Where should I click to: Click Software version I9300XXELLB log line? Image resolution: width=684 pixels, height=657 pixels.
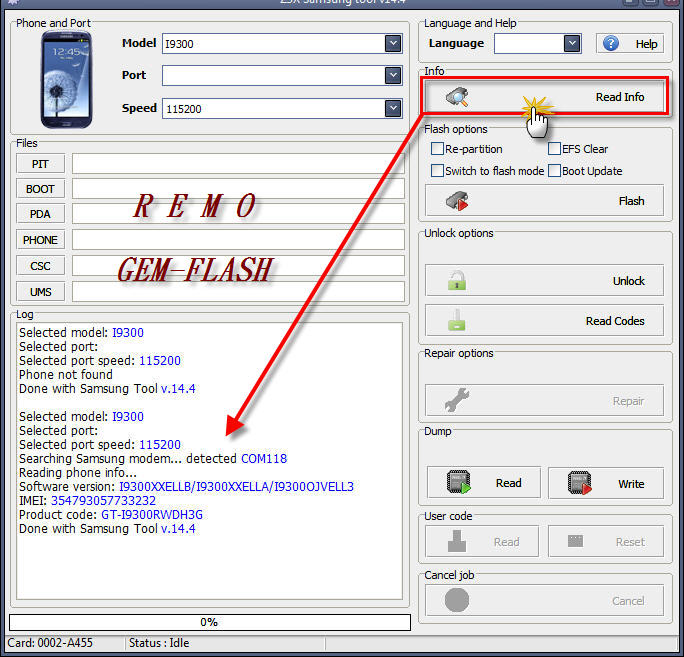click(x=186, y=486)
